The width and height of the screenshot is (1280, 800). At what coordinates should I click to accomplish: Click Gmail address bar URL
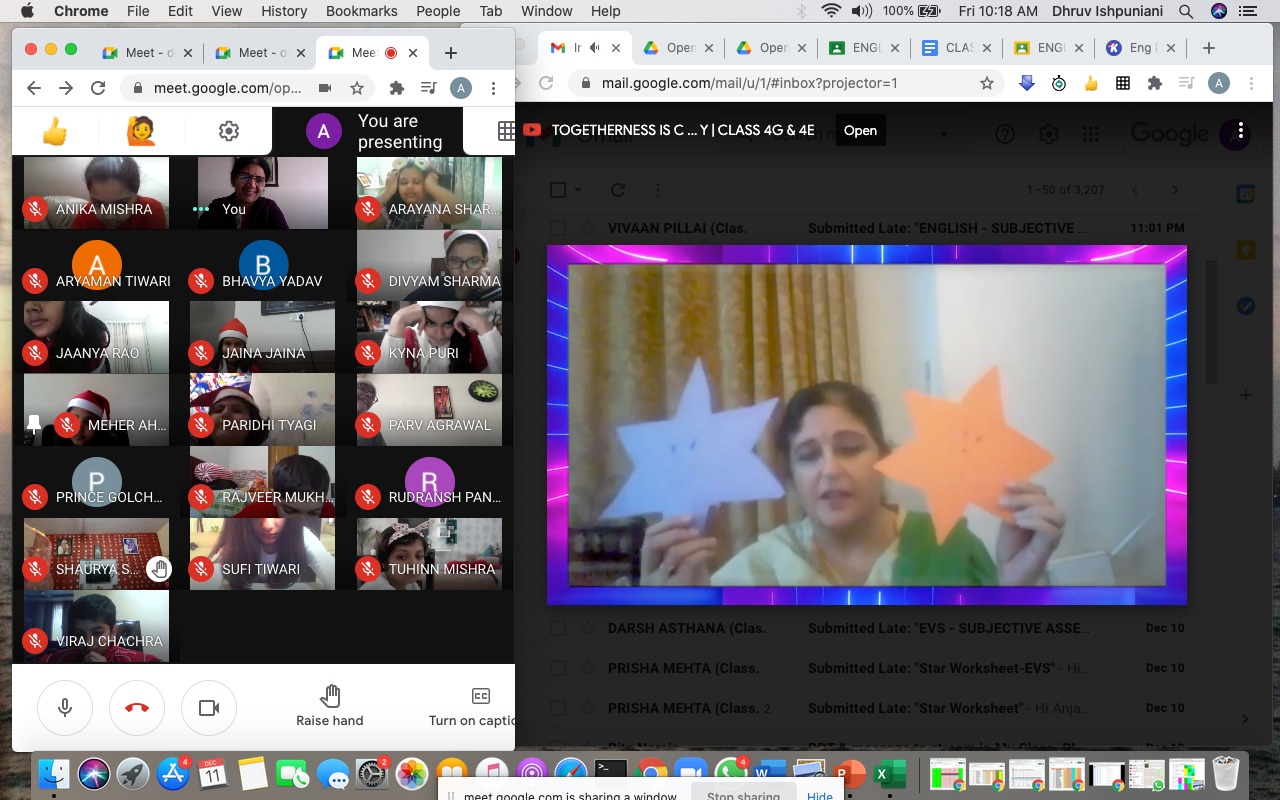click(x=749, y=83)
